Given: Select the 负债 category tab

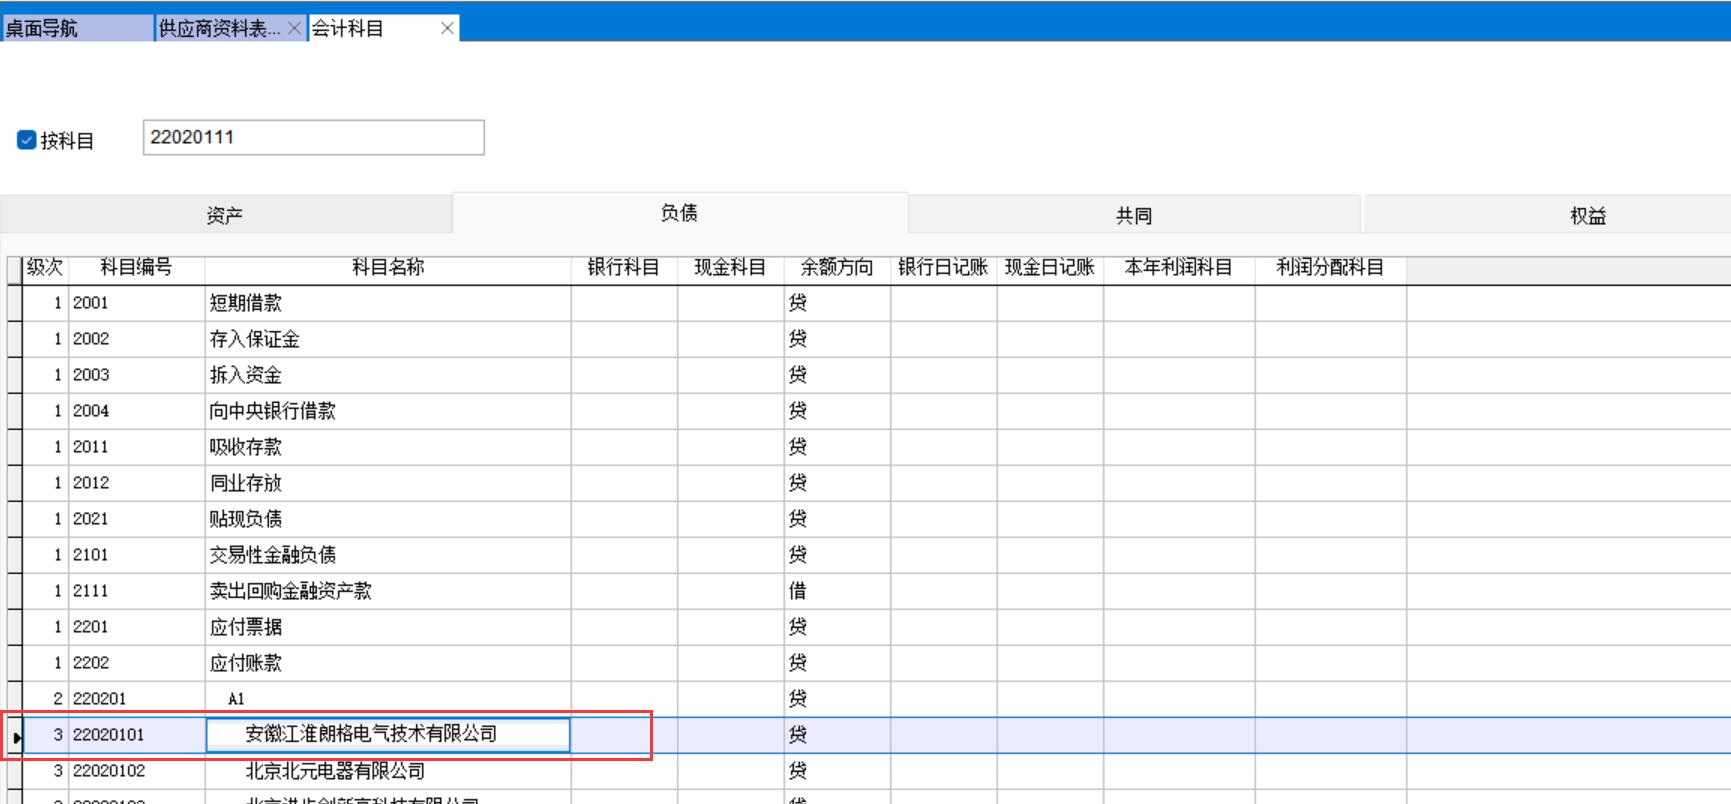Looking at the screenshot, I should 679,213.
